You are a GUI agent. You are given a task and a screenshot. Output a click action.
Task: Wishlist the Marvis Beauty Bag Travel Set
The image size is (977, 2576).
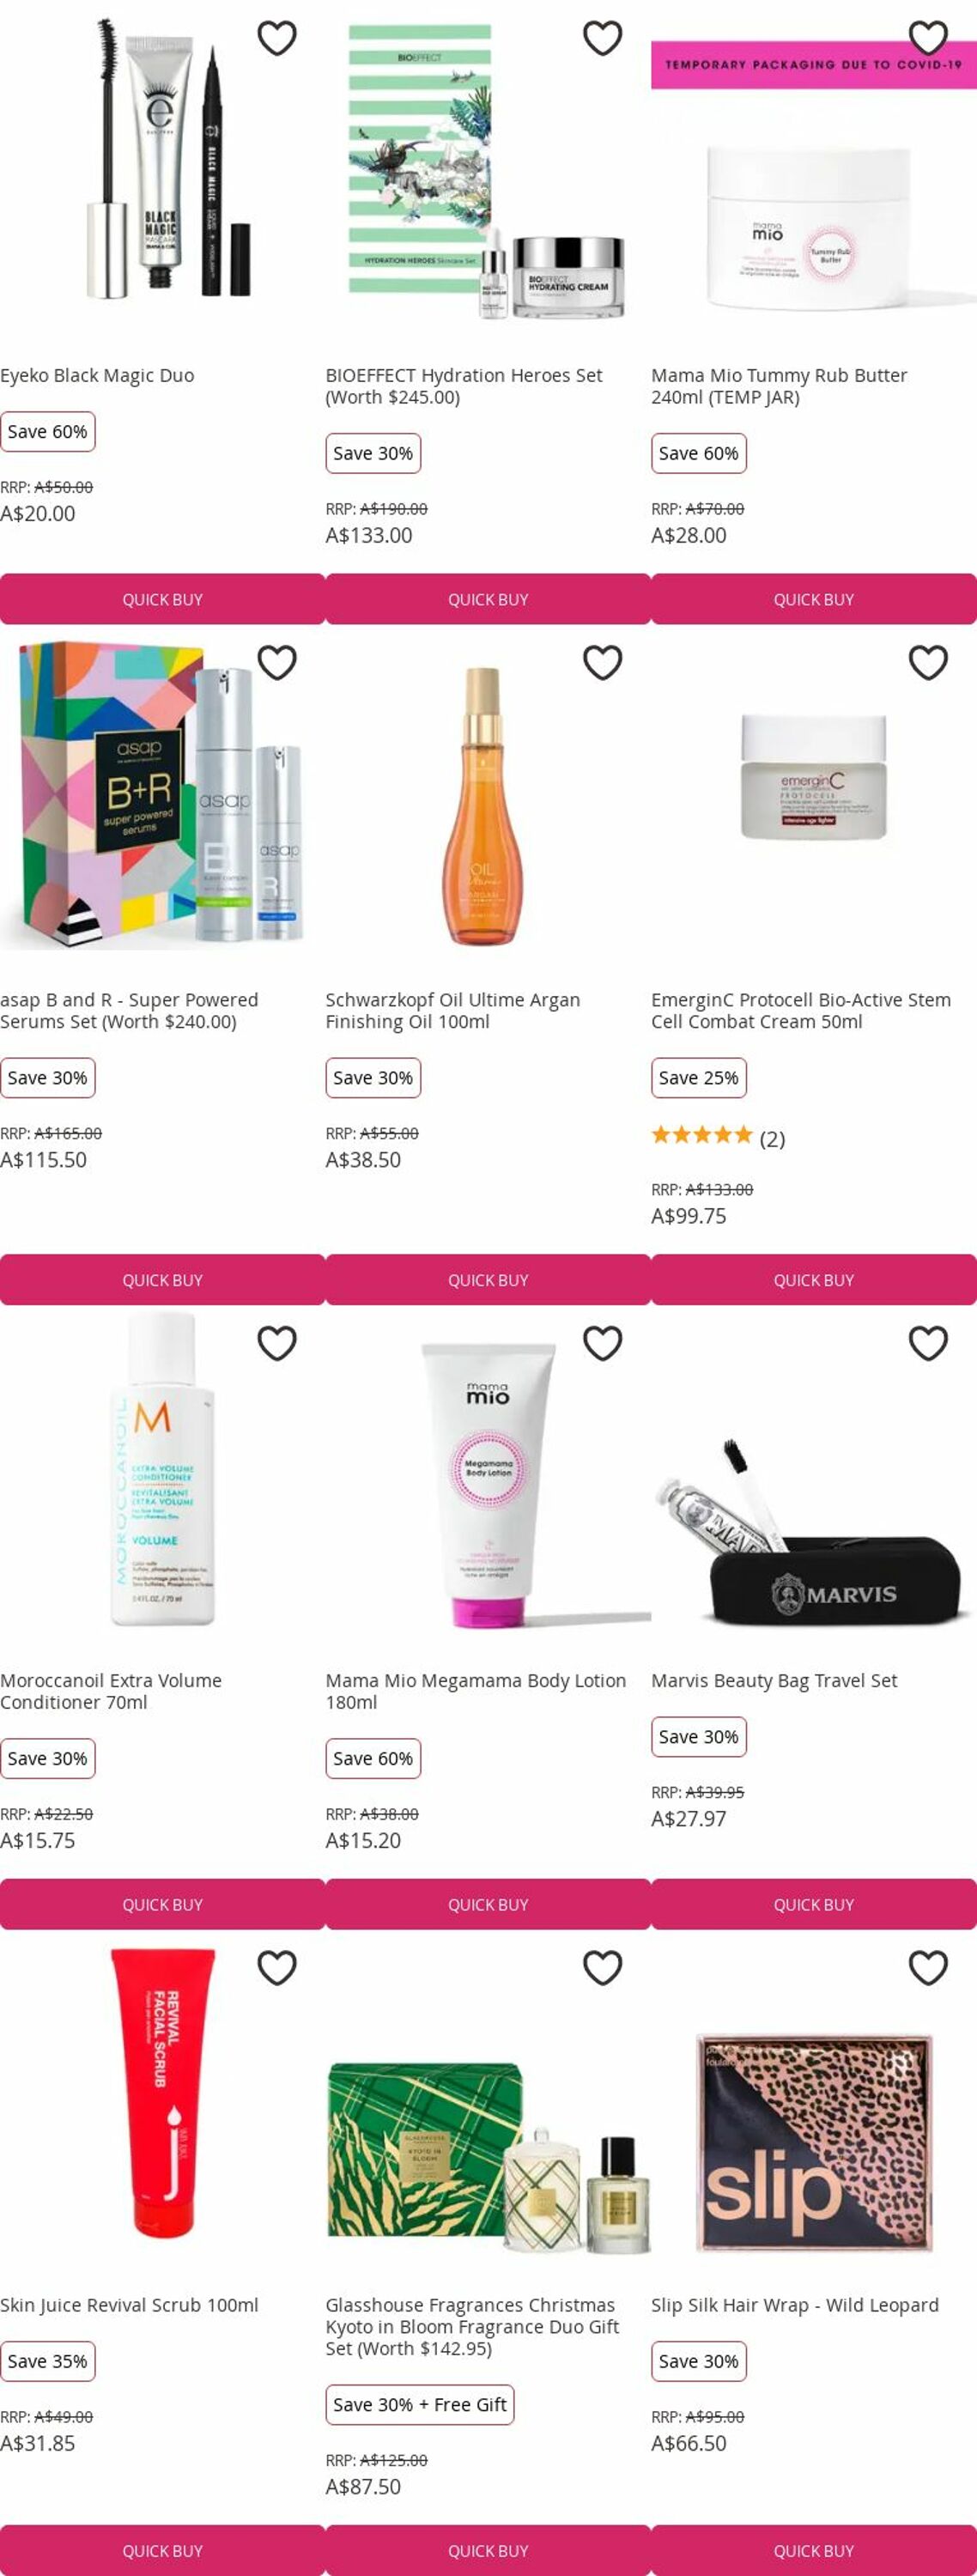[928, 1343]
